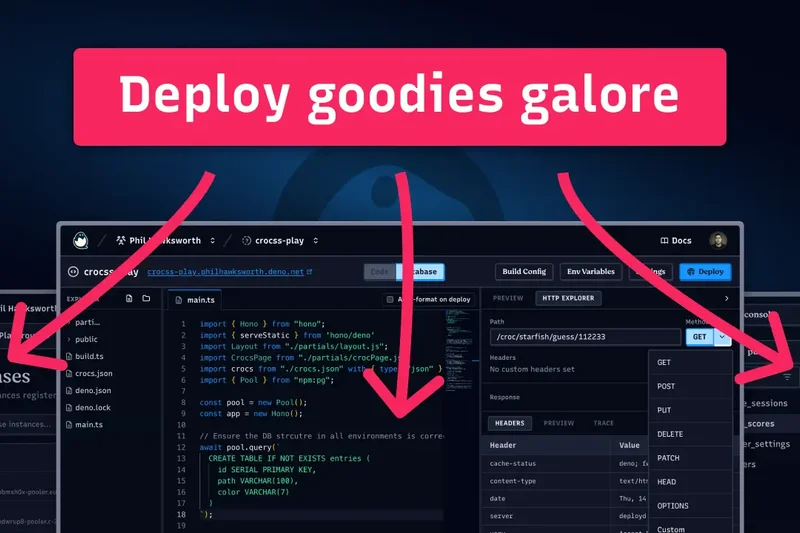
Task: Select the TRACE response tab
Action: click(x=604, y=423)
